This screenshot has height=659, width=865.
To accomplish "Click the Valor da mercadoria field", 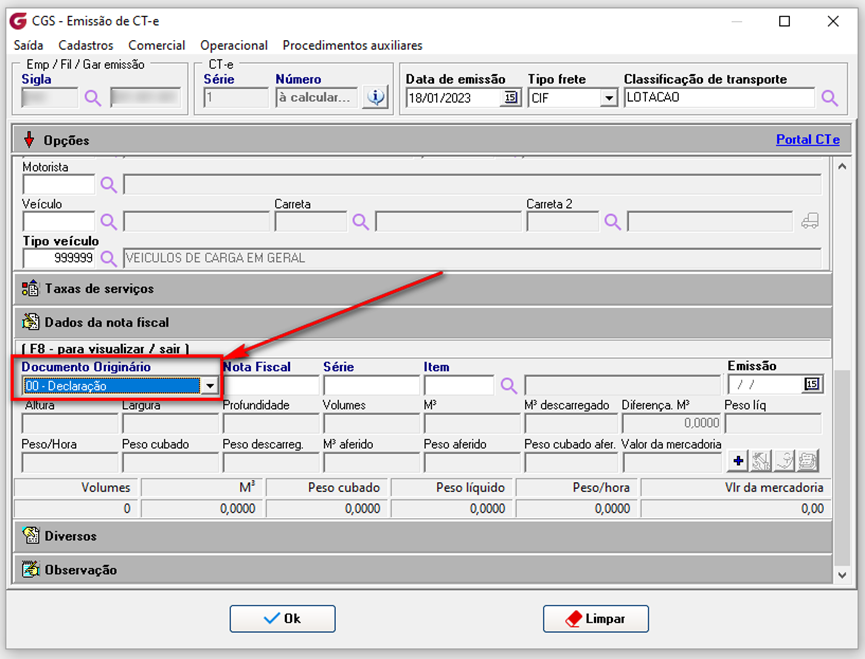I will (671, 463).
